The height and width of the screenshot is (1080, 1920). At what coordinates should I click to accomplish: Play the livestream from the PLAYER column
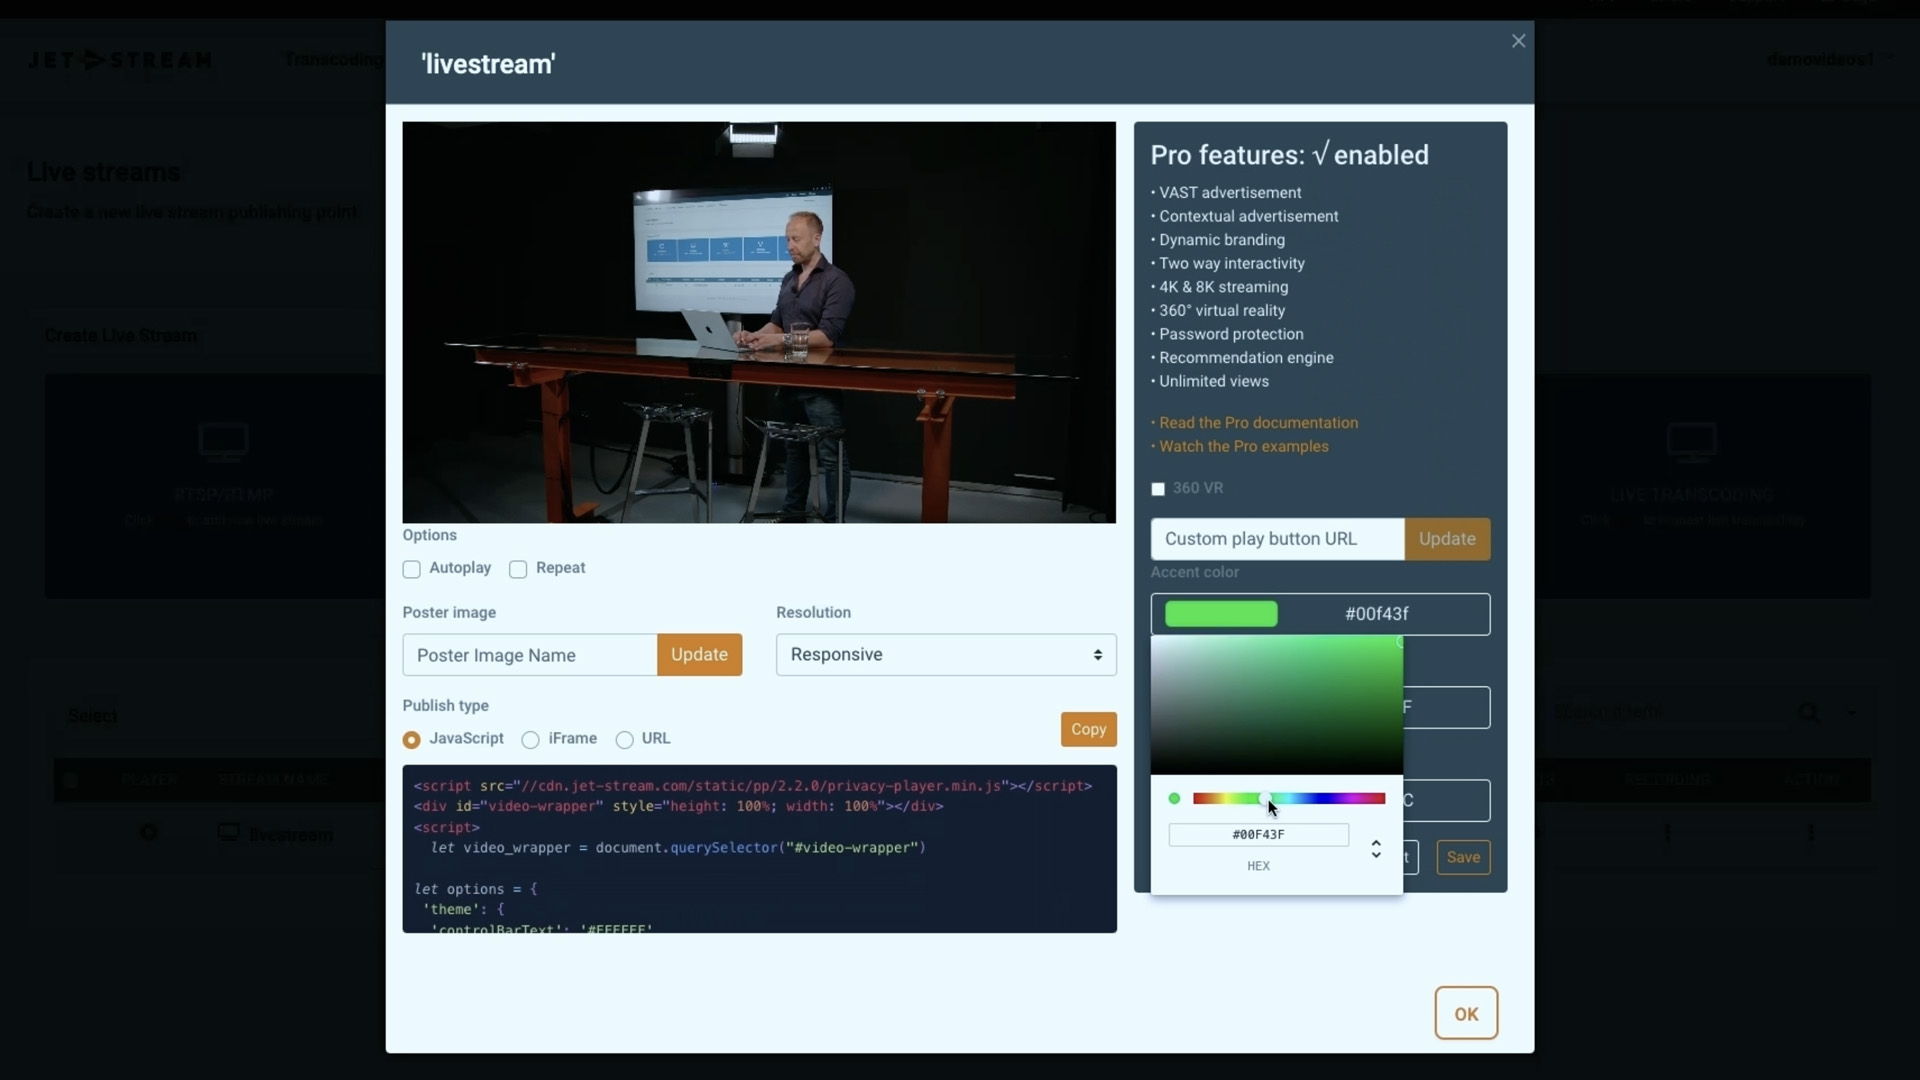149,833
